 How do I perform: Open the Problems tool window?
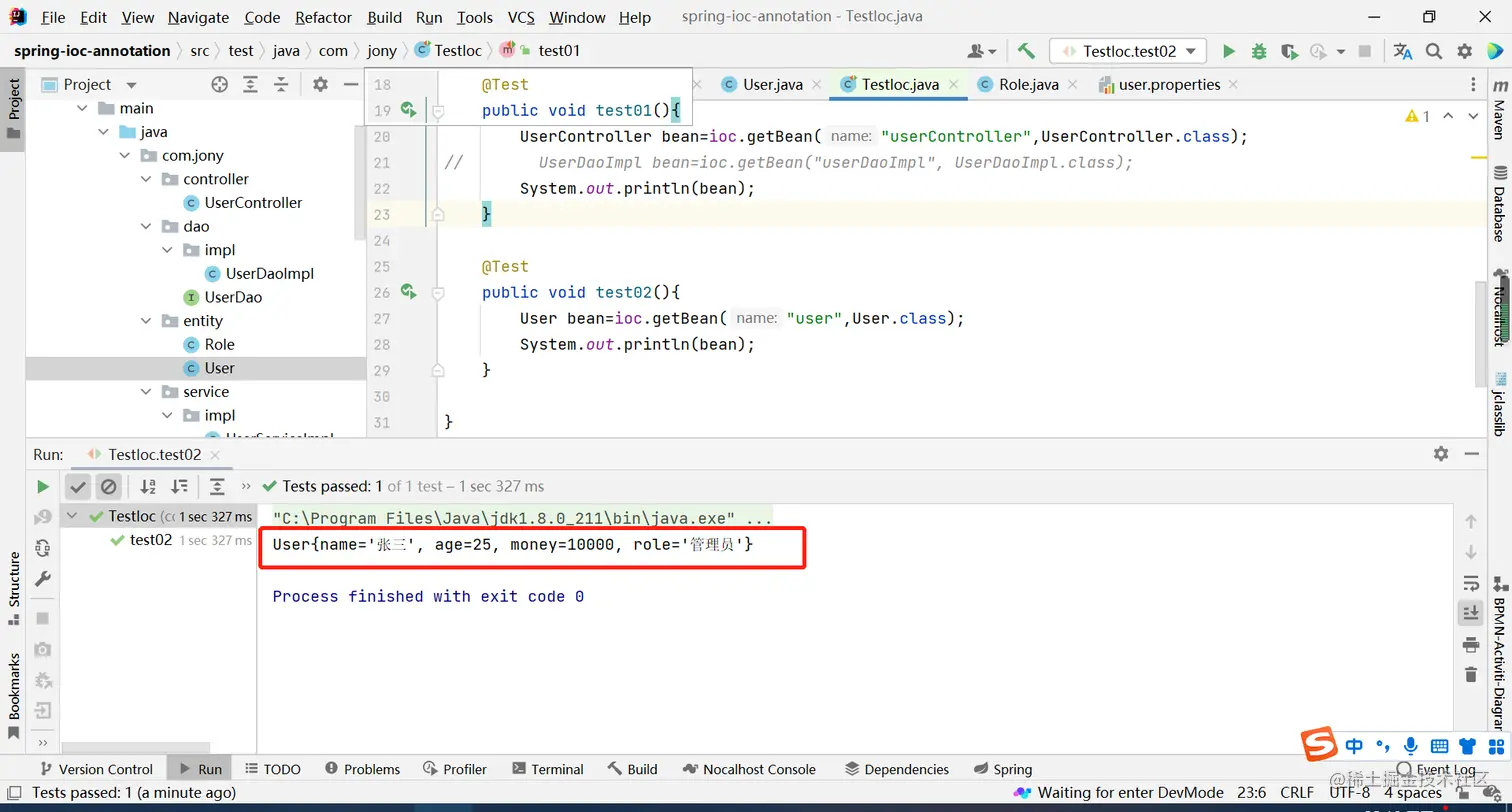tap(361, 769)
